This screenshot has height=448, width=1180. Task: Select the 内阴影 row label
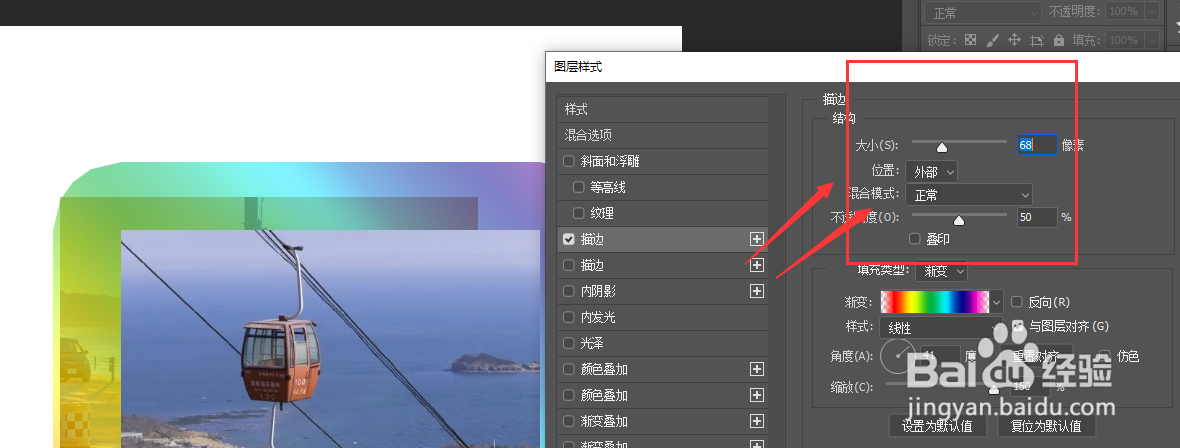598,291
